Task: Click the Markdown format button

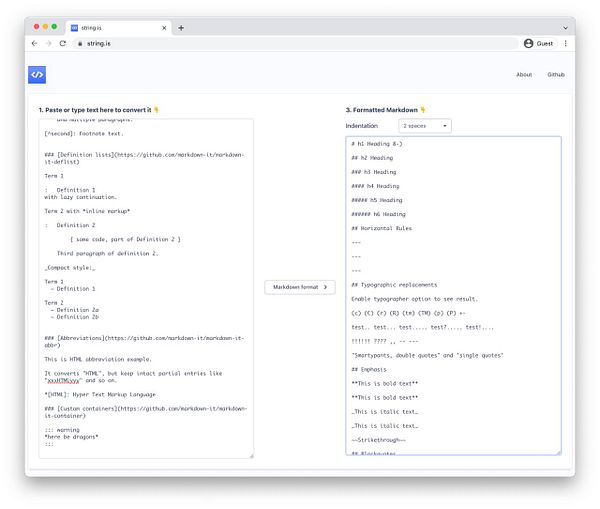Action: click(300, 287)
